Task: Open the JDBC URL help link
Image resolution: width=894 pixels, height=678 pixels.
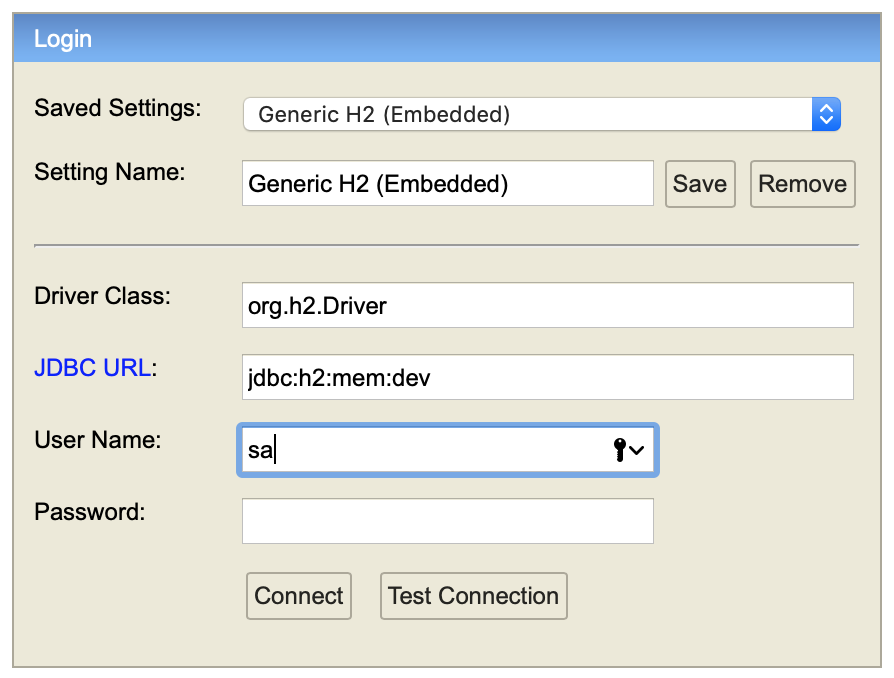Action: point(93,368)
